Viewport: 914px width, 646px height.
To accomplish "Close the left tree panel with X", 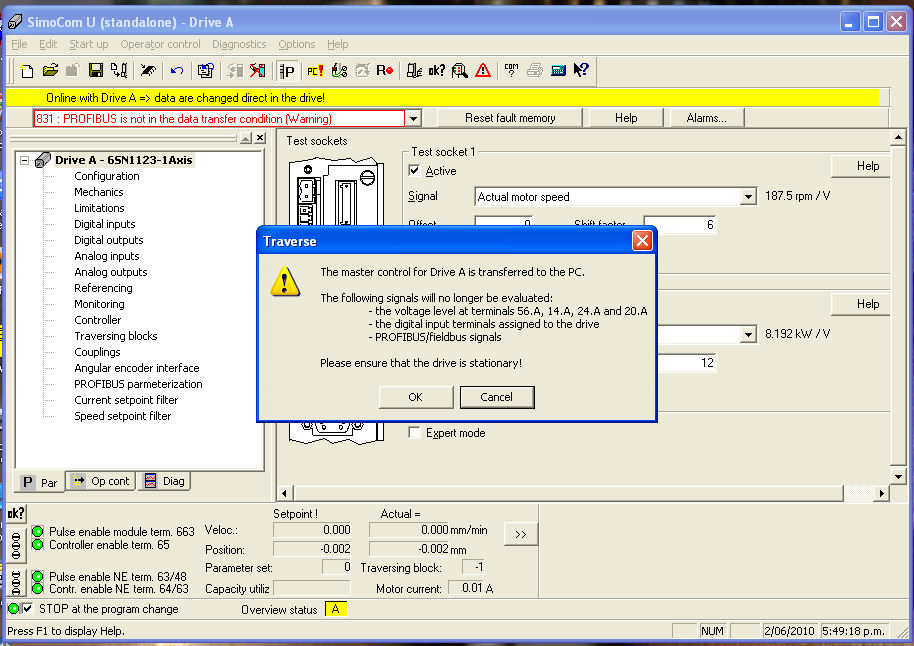I will pos(260,138).
